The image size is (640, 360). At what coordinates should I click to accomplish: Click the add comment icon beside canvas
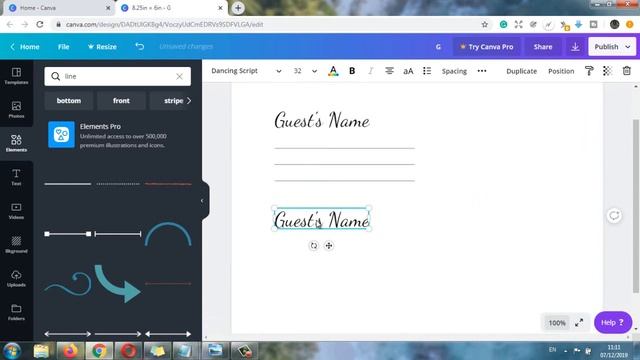pyautogui.click(x=614, y=216)
